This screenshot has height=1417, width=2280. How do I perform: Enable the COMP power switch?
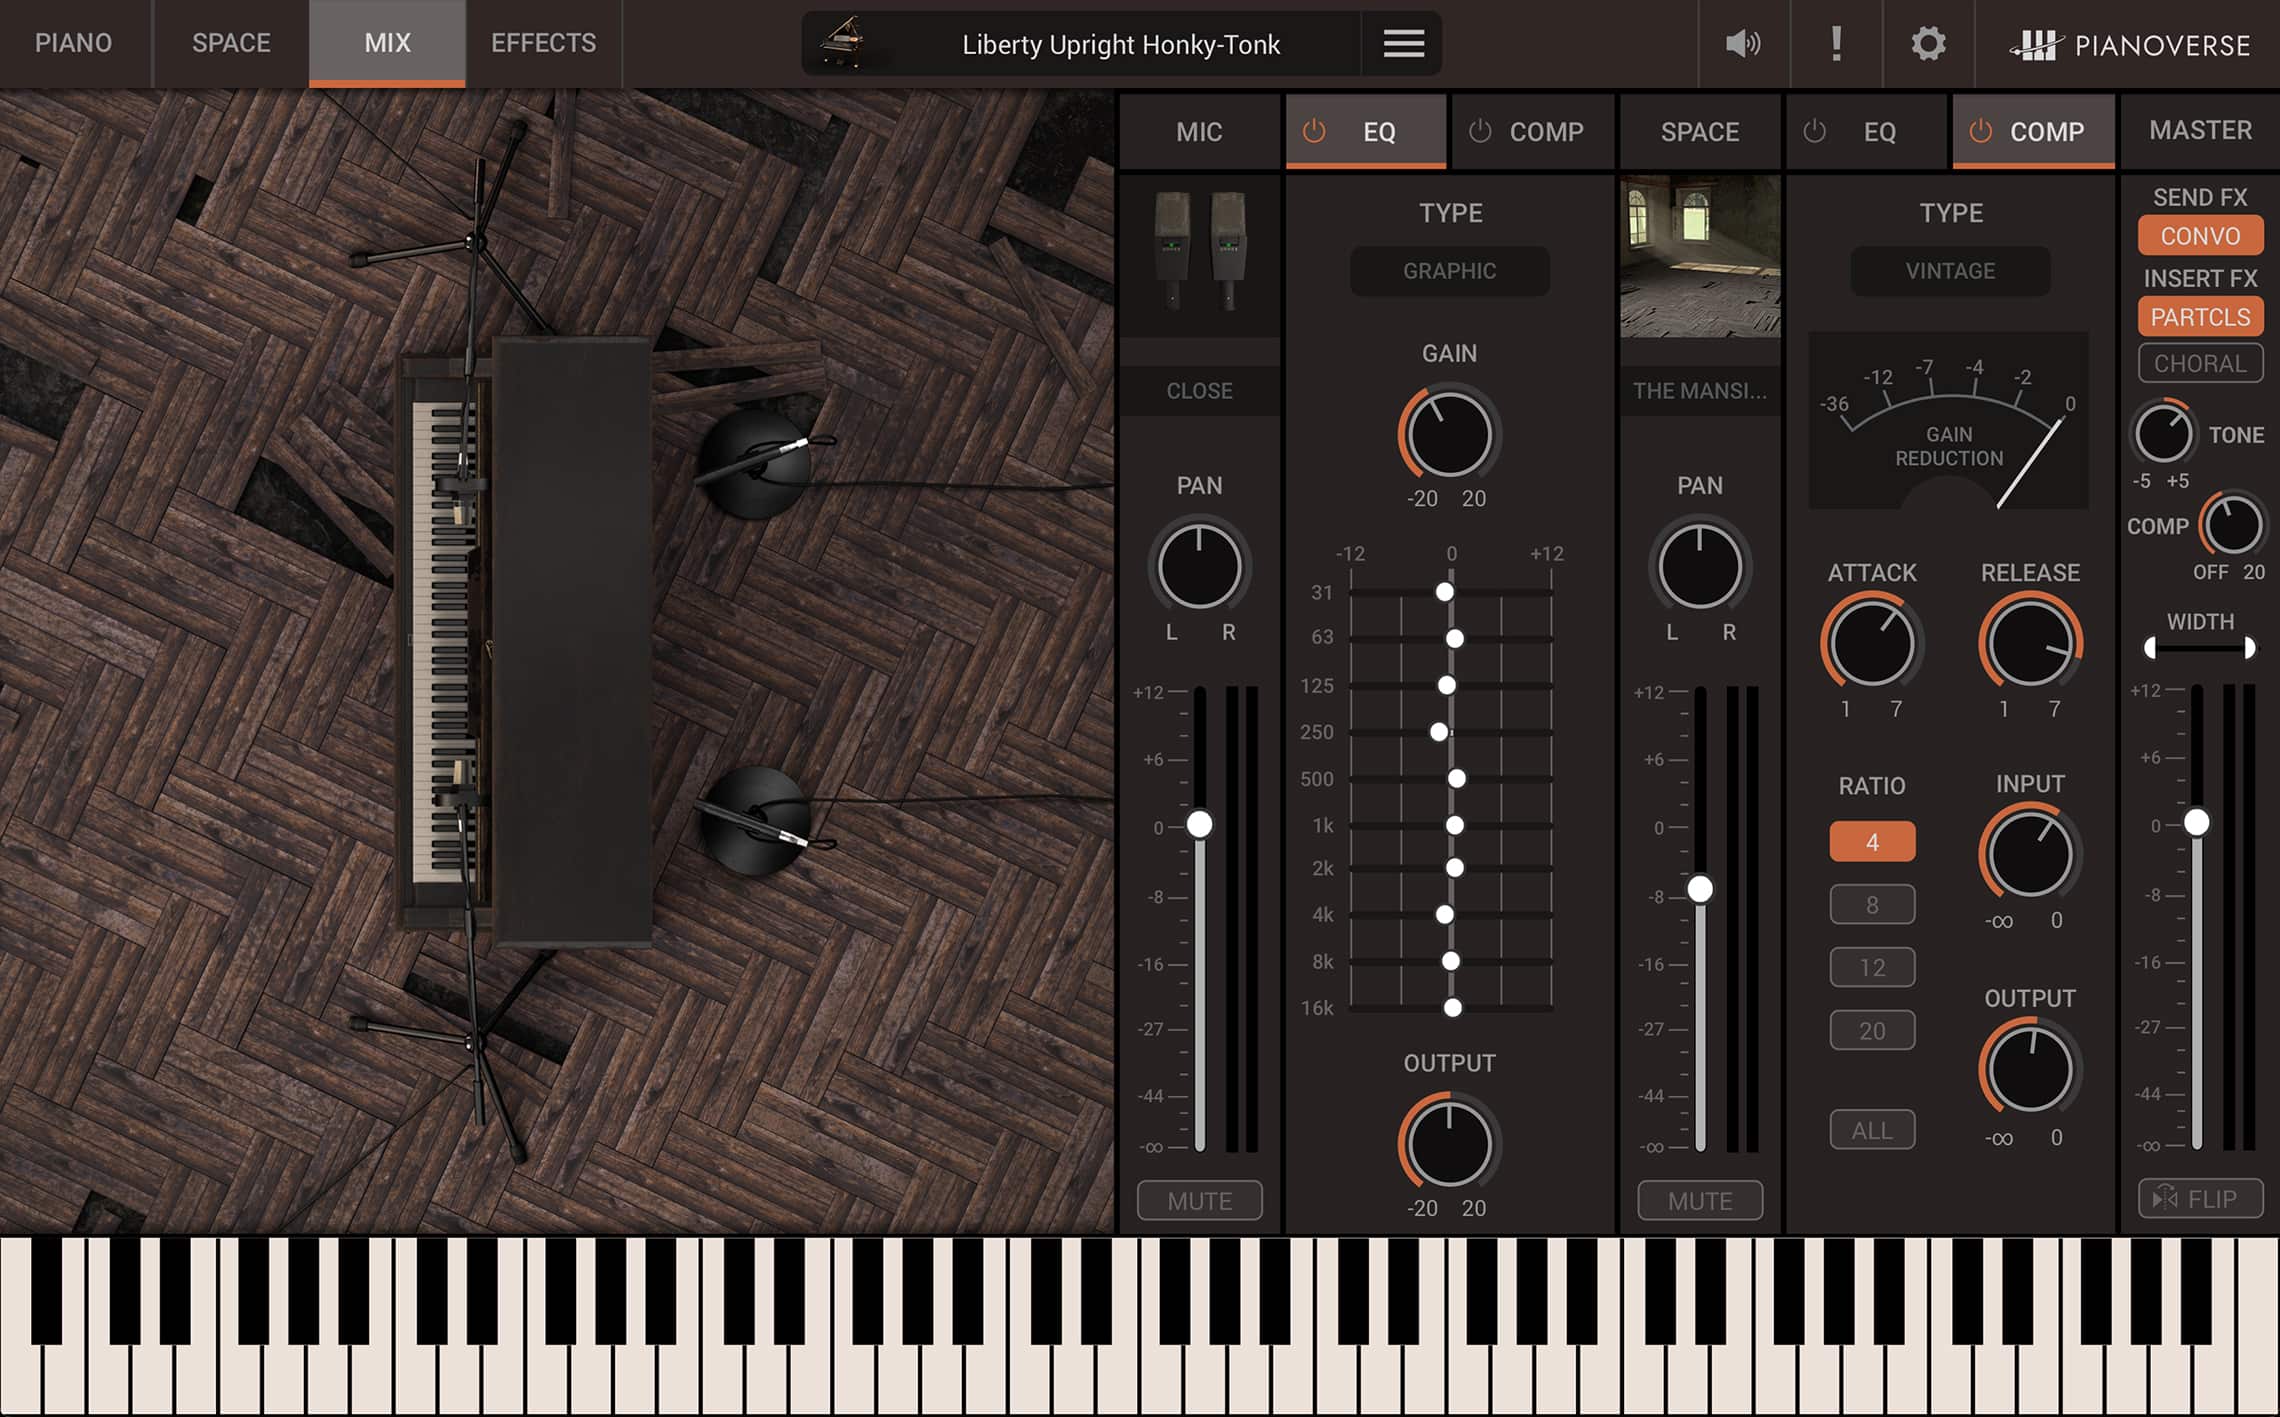pos(1979,131)
